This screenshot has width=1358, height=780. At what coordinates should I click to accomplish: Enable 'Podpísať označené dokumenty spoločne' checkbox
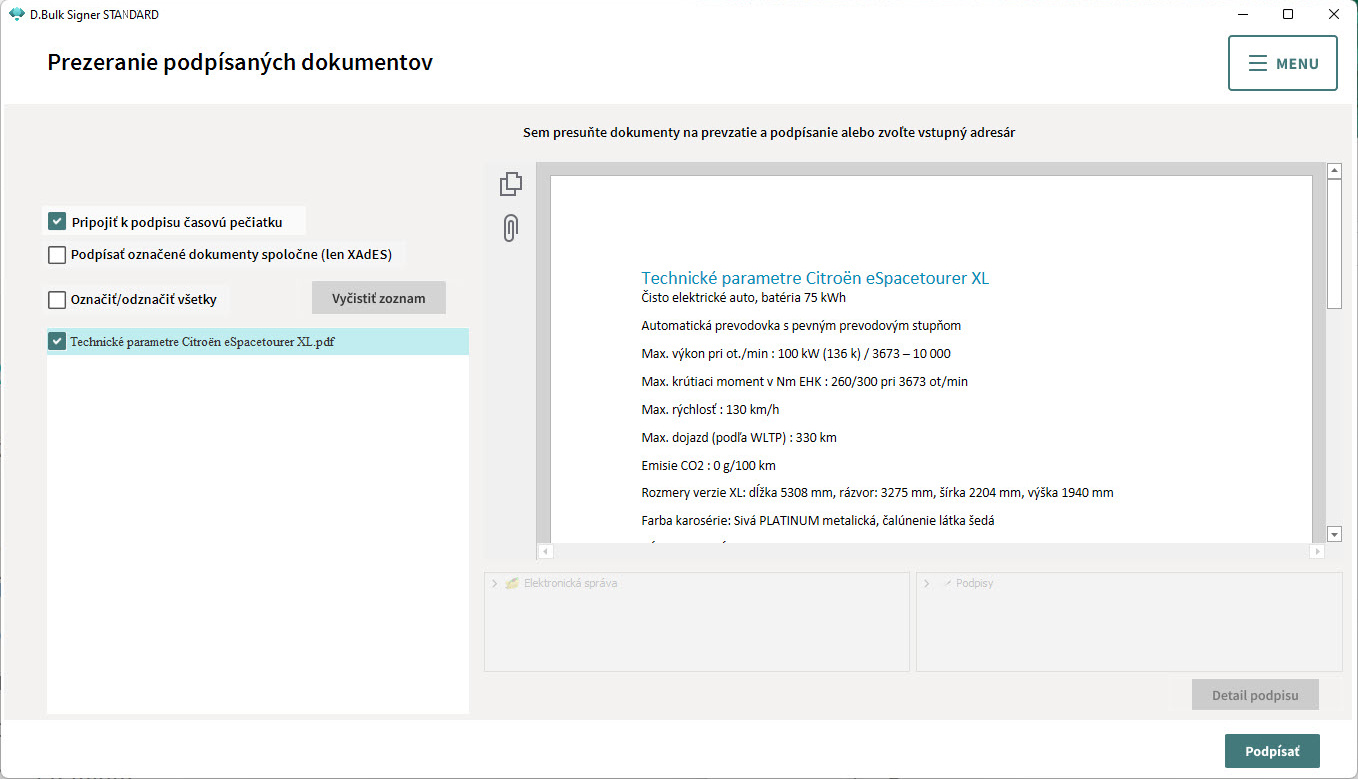point(57,255)
